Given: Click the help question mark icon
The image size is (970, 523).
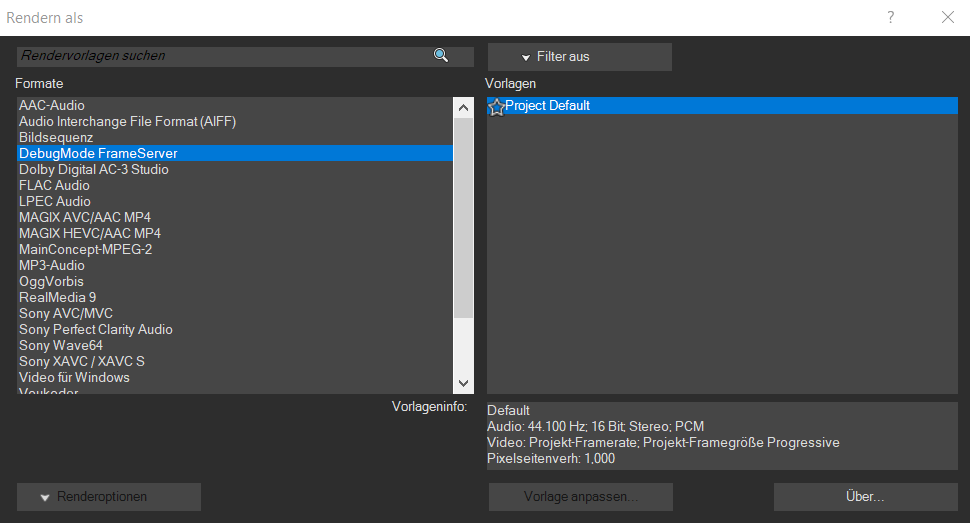Looking at the screenshot, I should click(x=890, y=17).
